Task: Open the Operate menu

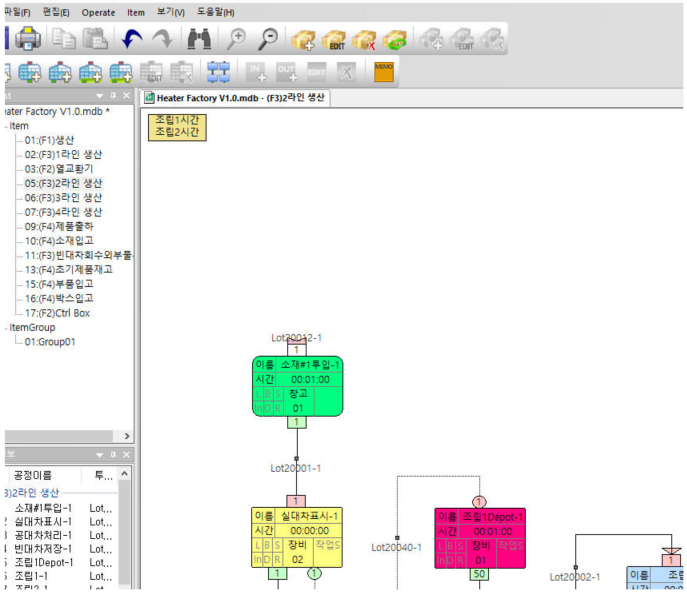Action: click(98, 12)
